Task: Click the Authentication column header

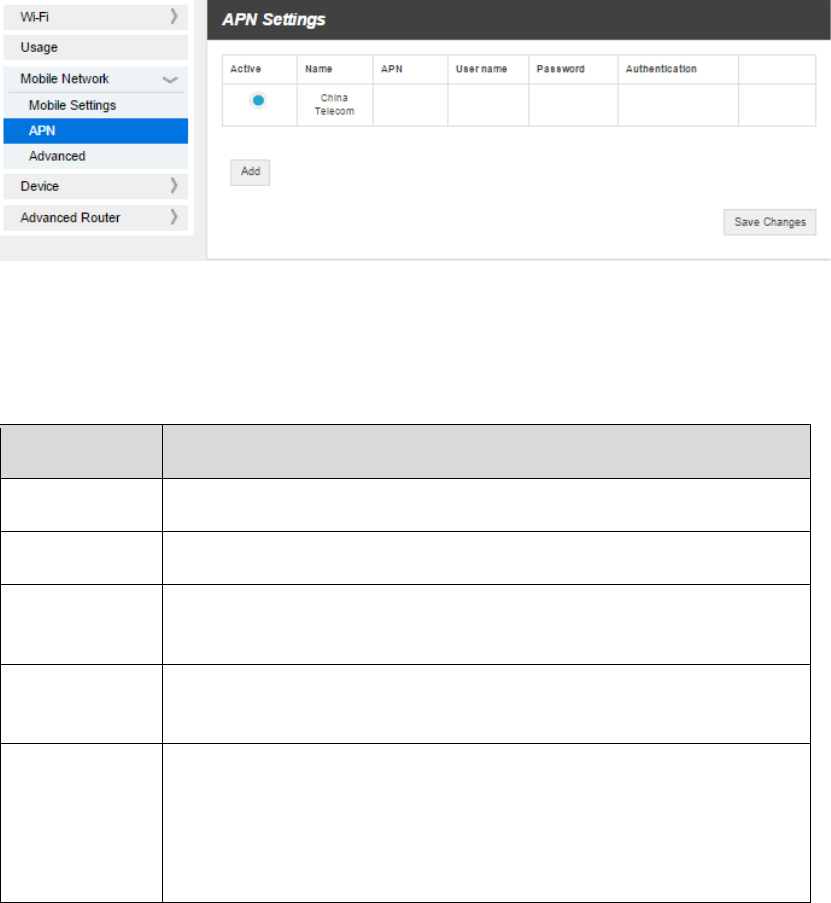Action: [x=678, y=69]
